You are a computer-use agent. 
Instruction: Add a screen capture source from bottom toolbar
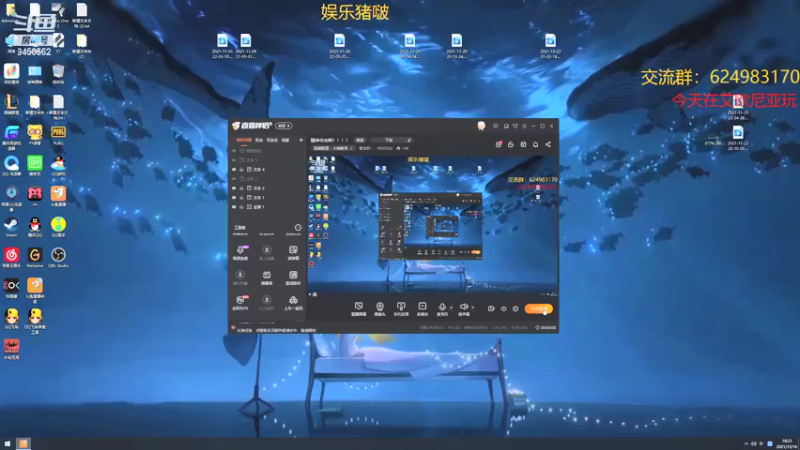coord(359,309)
